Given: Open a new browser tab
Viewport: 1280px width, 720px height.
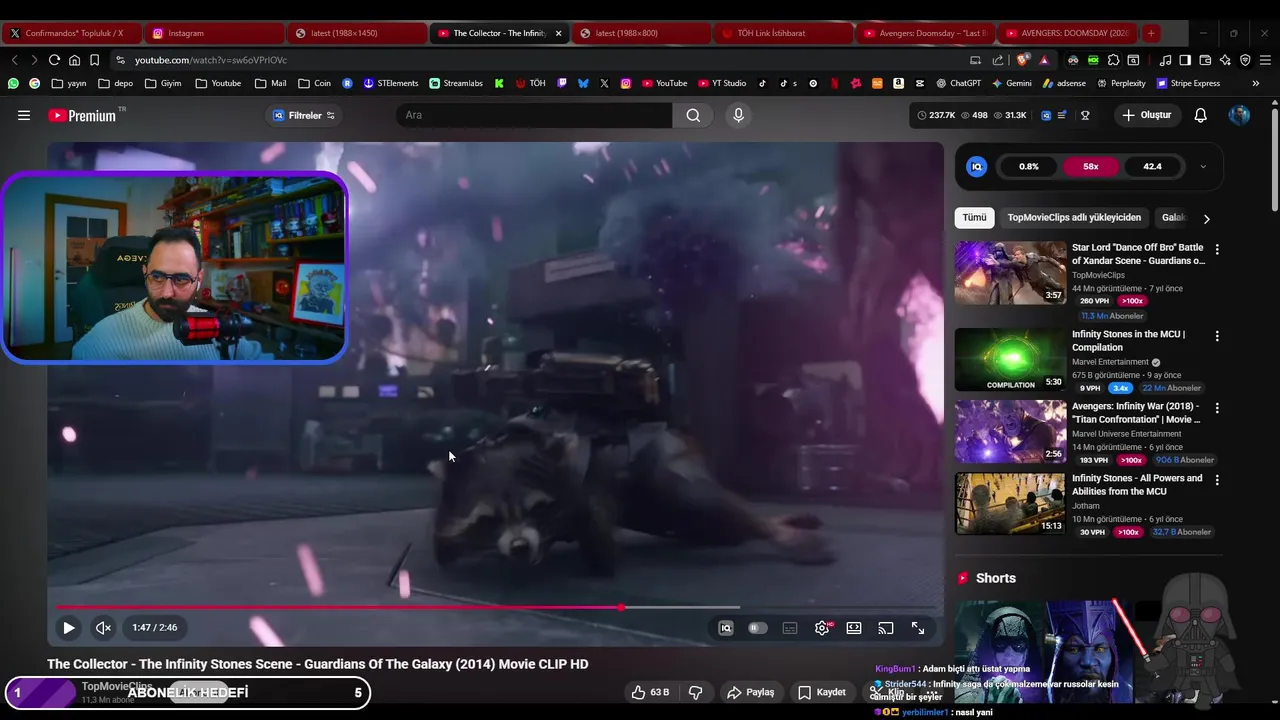Looking at the screenshot, I should pos(1151,33).
